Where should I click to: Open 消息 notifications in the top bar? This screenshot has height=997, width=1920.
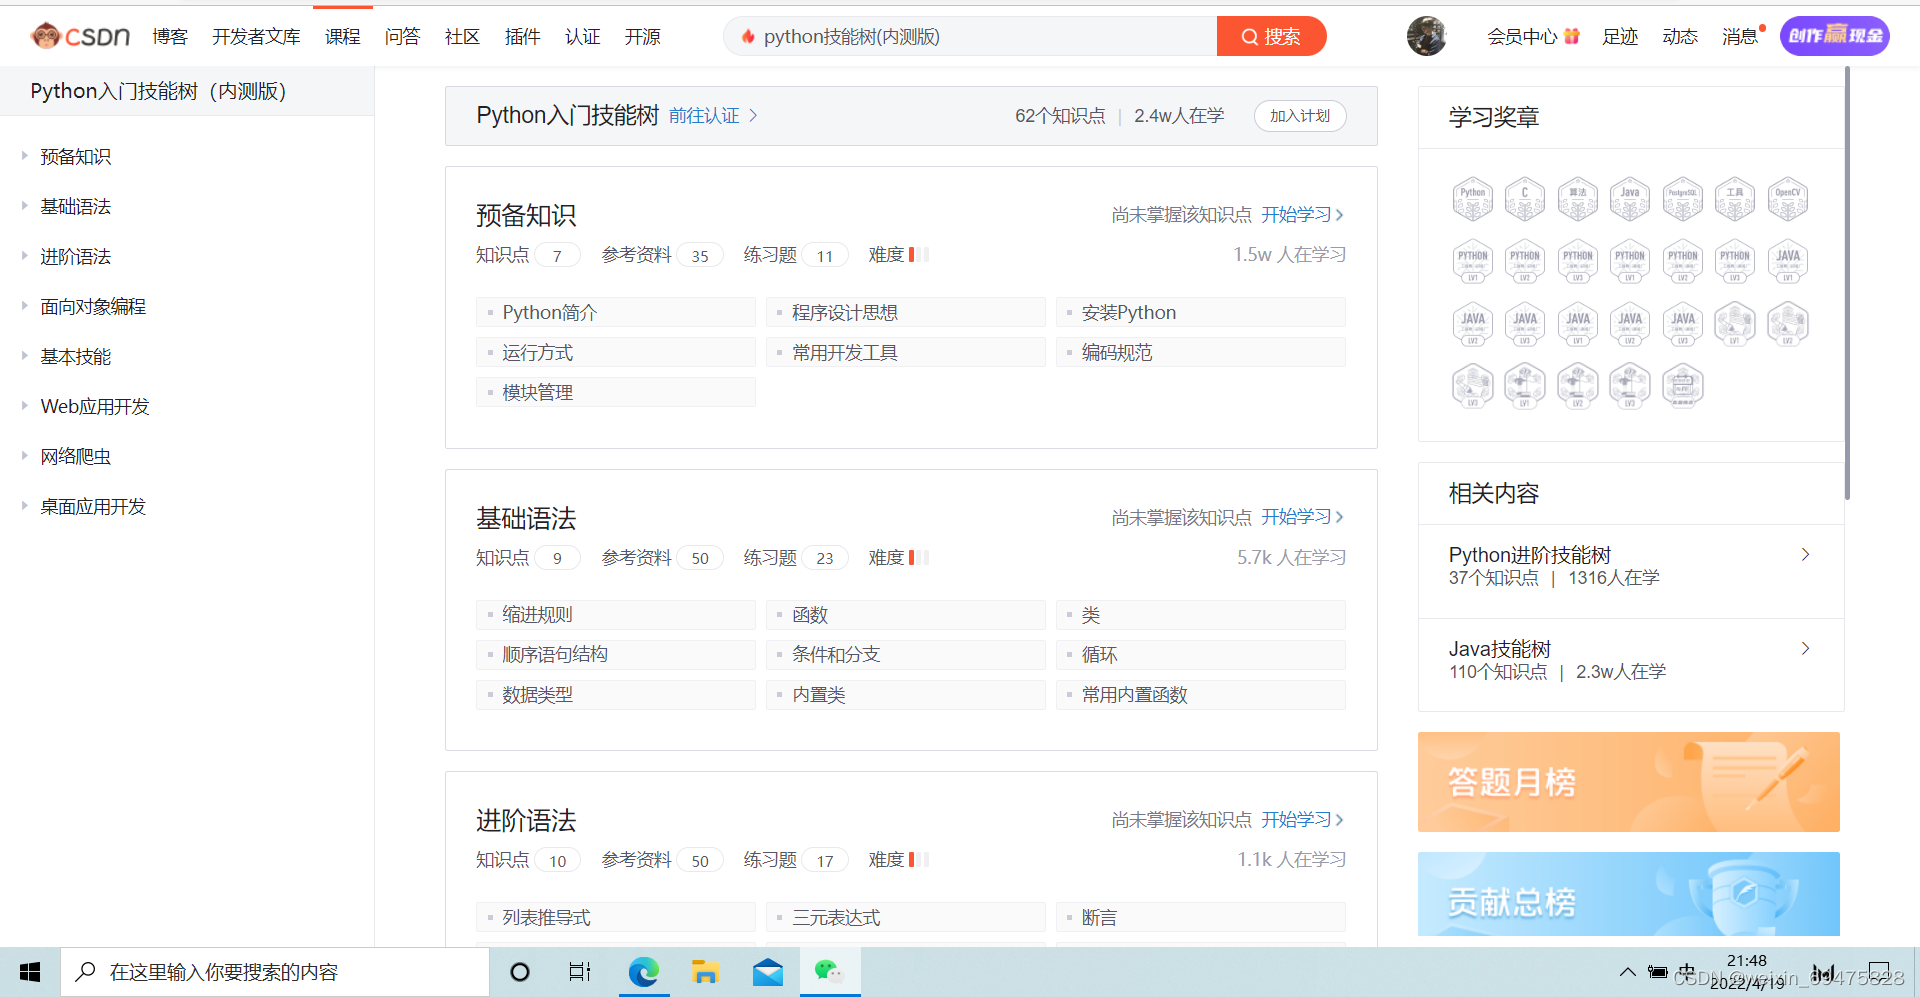[1740, 37]
